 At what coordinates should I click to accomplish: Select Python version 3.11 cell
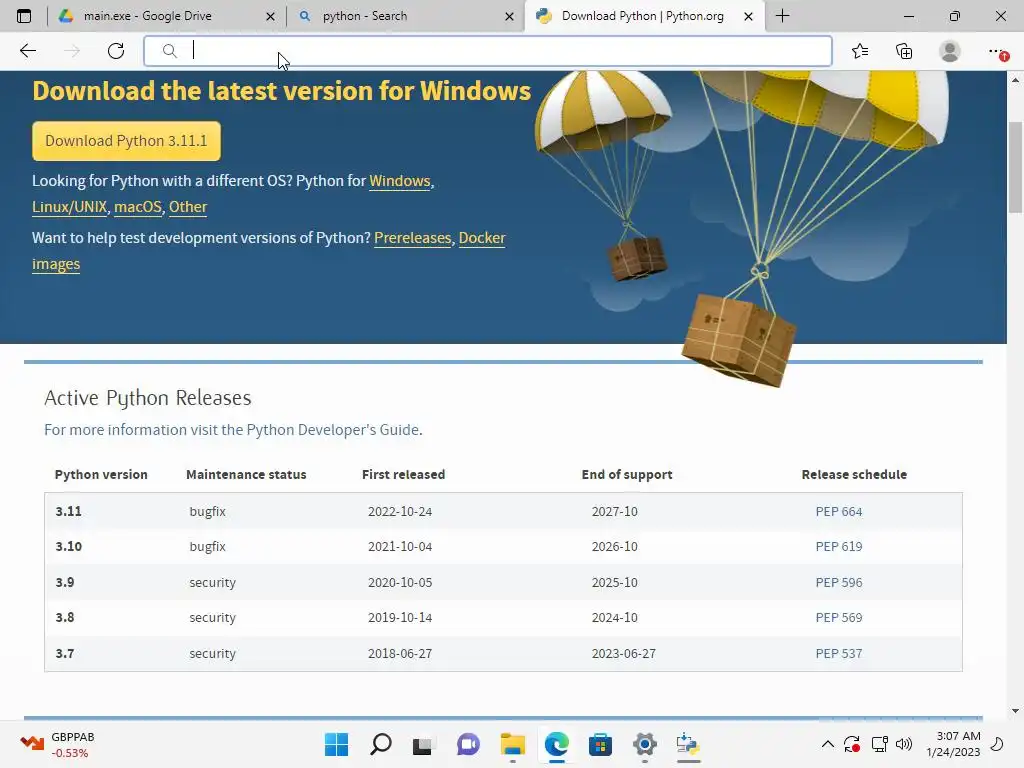69,511
